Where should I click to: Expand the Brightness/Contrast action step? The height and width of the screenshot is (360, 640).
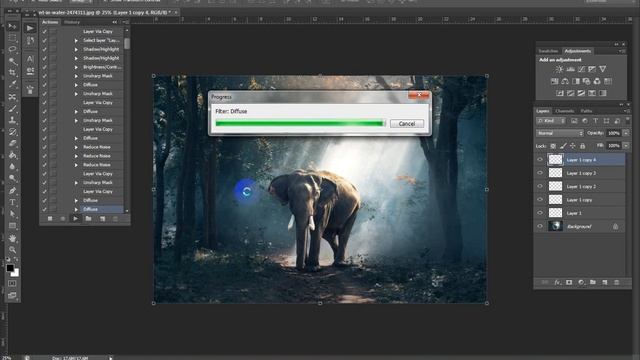pos(76,67)
